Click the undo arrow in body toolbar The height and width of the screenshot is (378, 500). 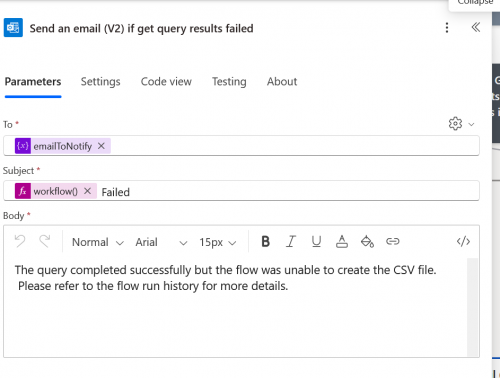20,241
